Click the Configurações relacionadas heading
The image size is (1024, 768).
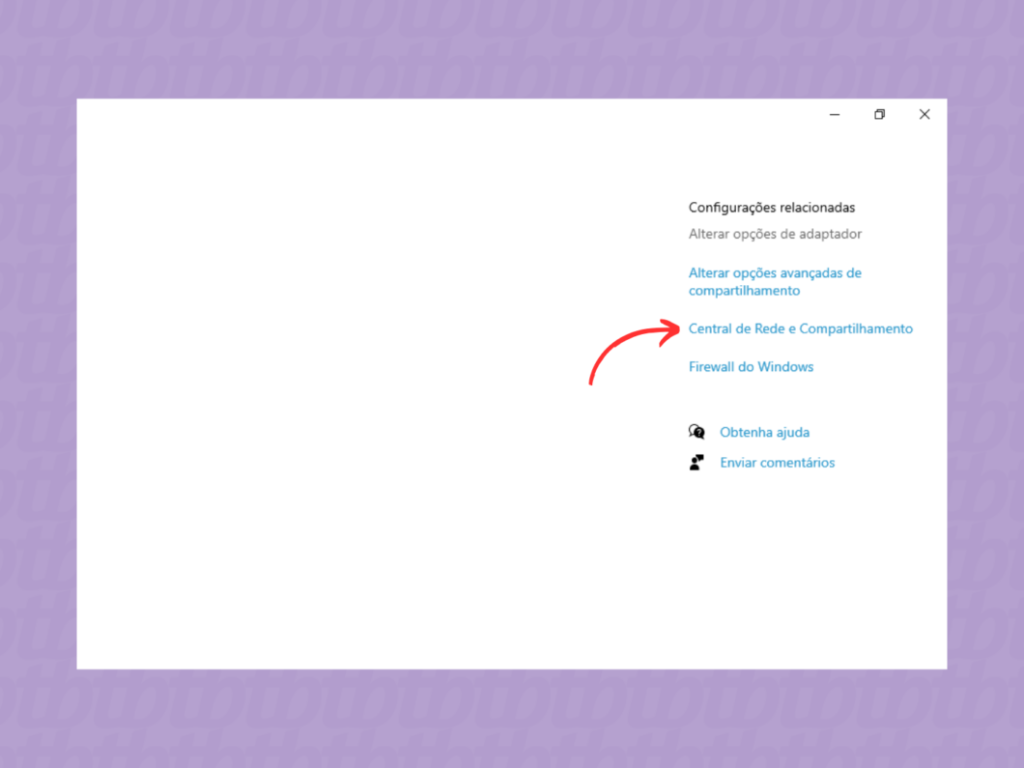tap(771, 208)
